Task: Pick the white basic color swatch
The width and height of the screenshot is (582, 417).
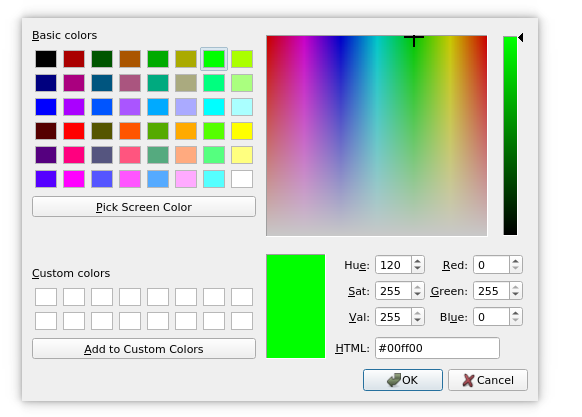Action: coord(242,179)
